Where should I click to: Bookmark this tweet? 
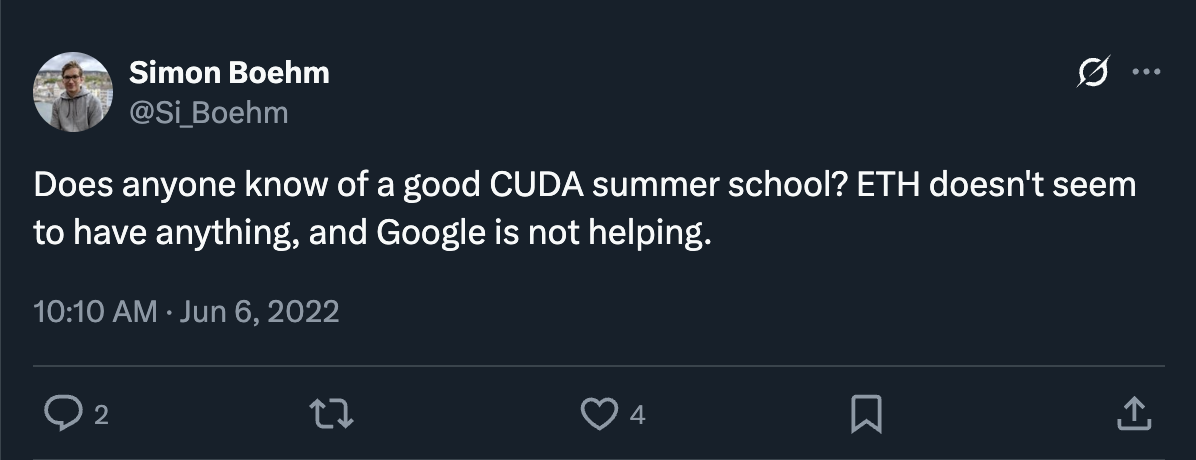click(866, 414)
